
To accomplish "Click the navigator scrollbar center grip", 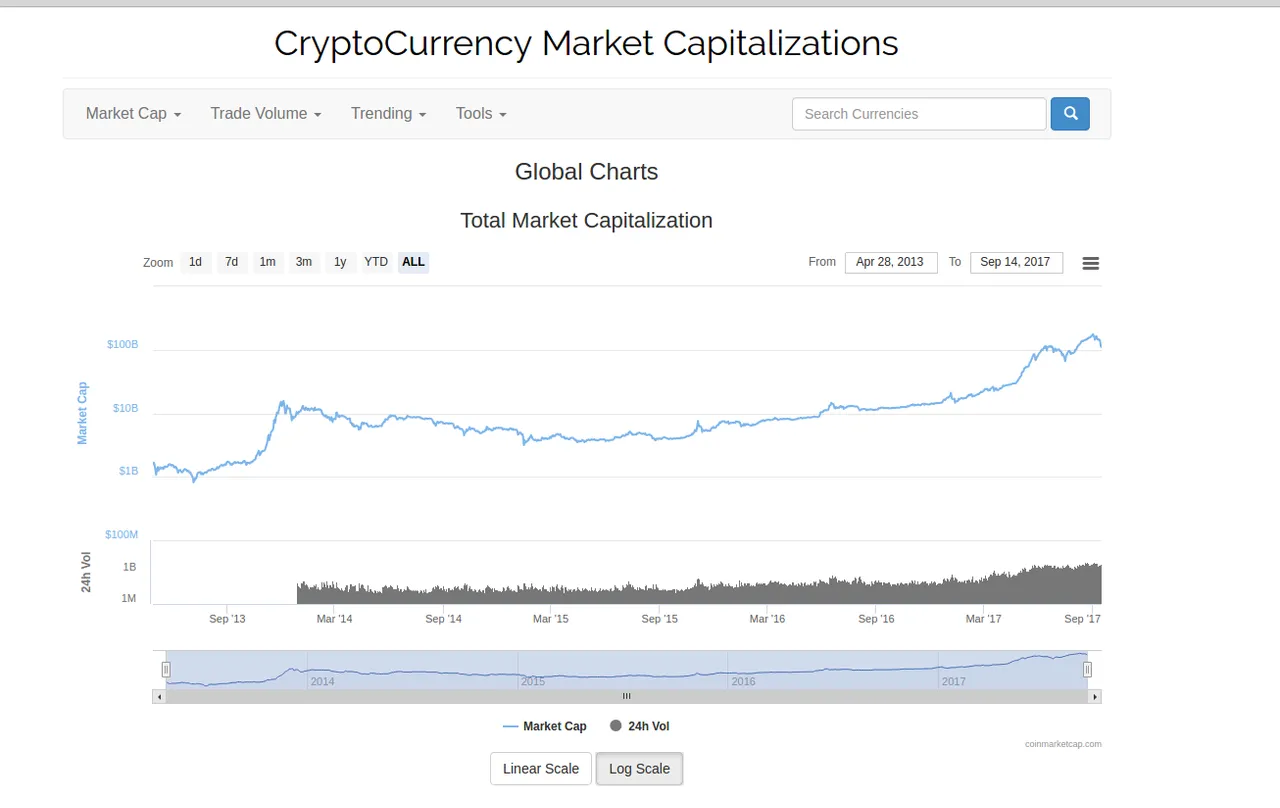I will [627, 697].
